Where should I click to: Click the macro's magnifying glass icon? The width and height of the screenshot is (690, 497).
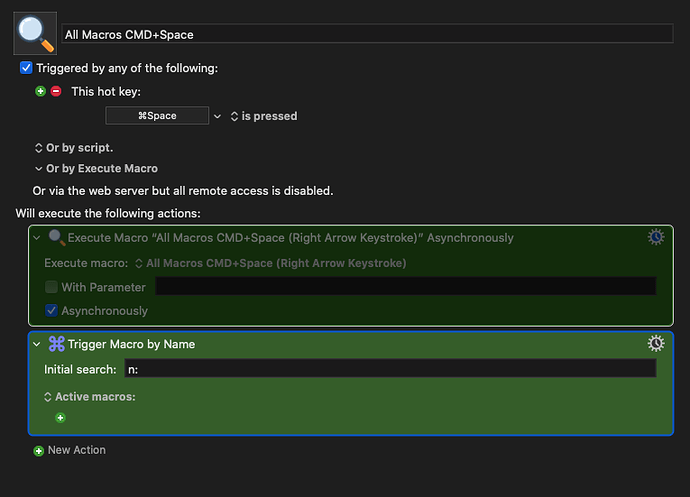(35, 33)
